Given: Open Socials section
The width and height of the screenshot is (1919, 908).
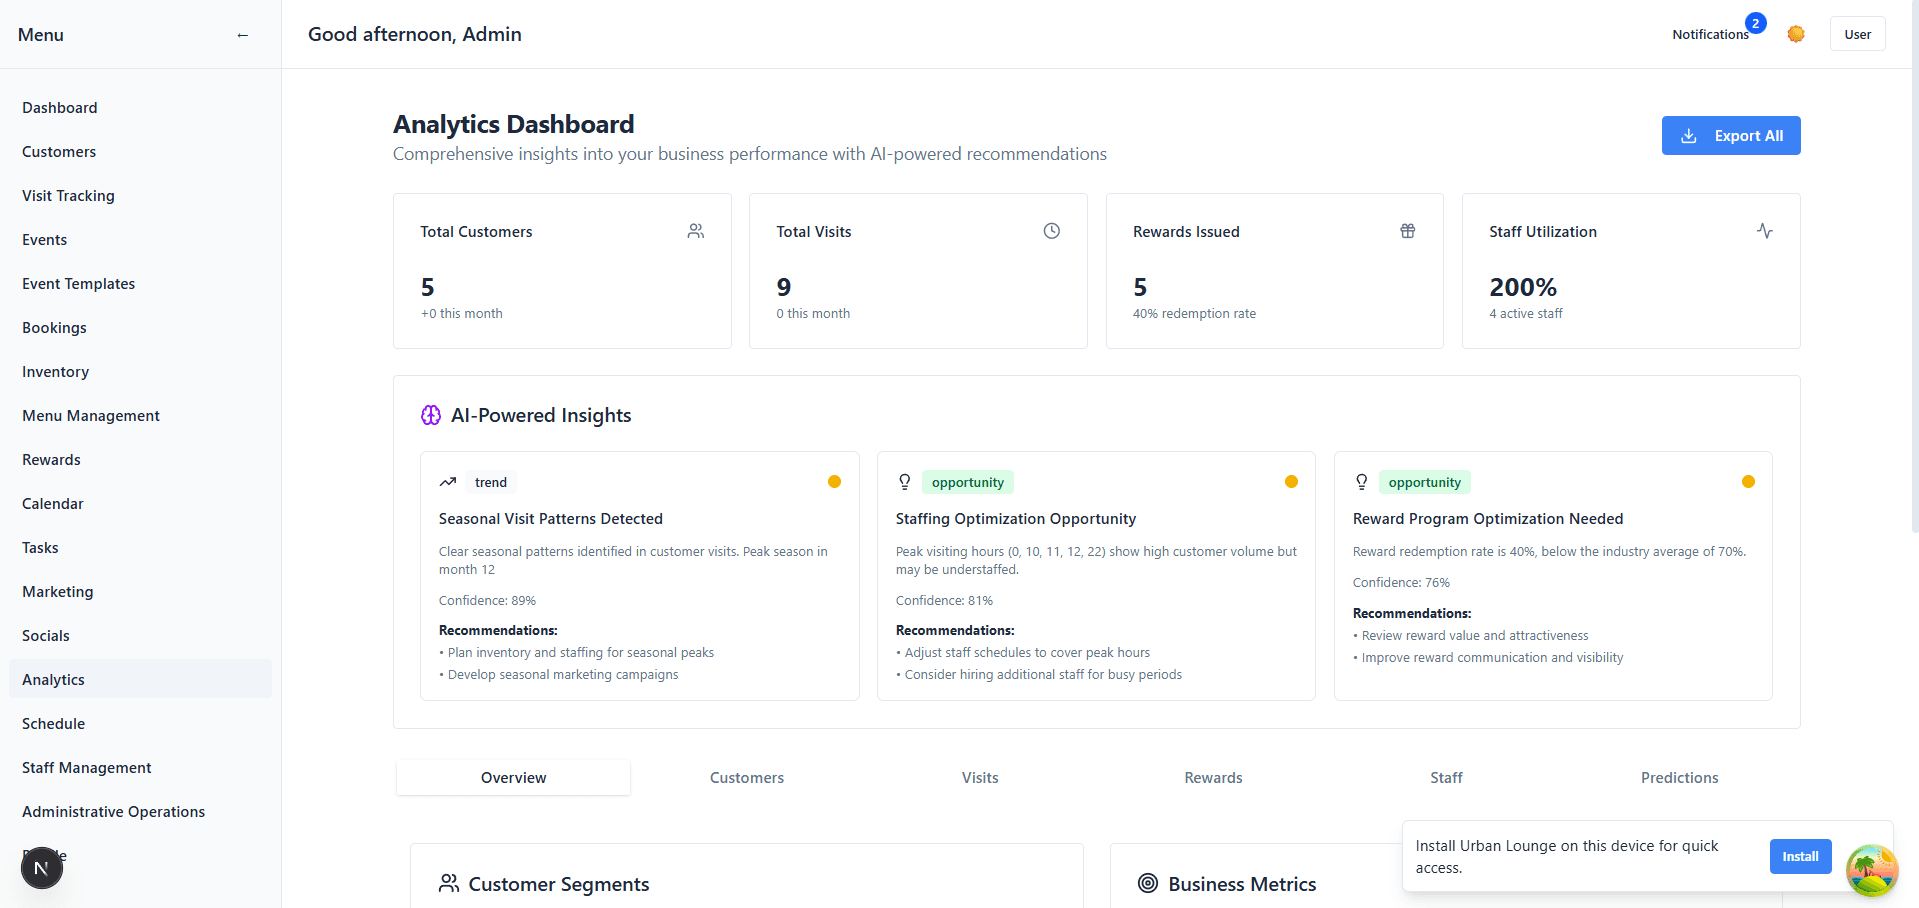Looking at the screenshot, I should click(140, 636).
